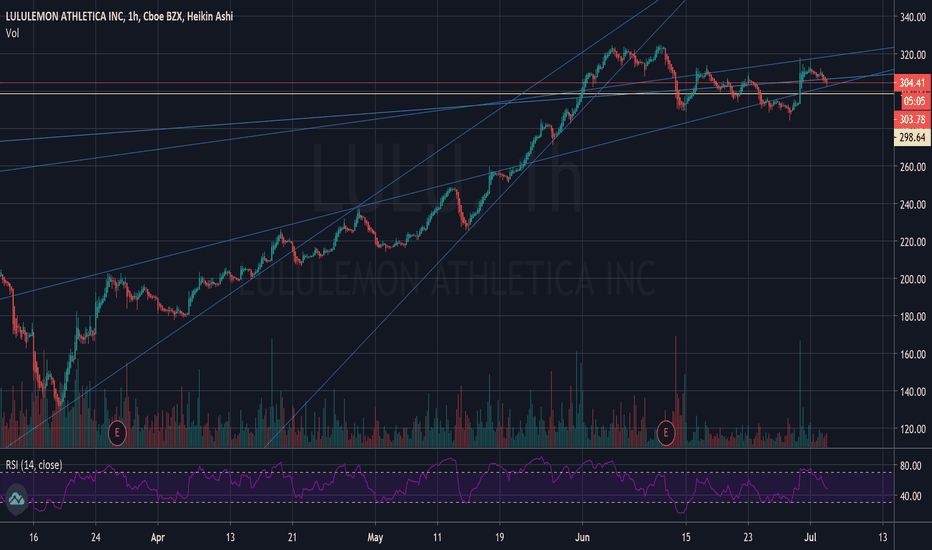Click the 200.00 price axis value

(x=912, y=279)
